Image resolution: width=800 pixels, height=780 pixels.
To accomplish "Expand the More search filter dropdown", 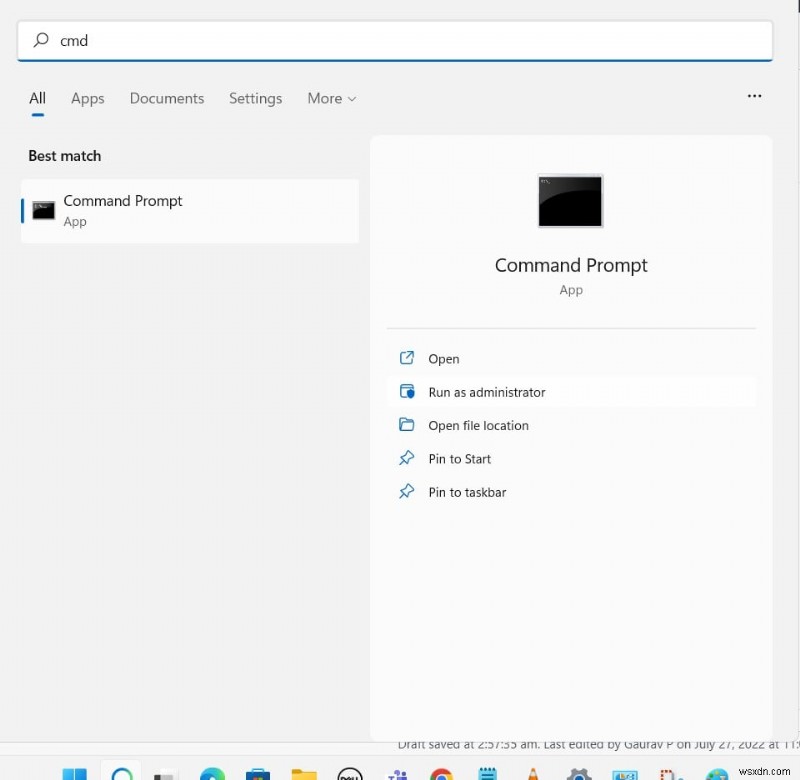I will pyautogui.click(x=331, y=98).
